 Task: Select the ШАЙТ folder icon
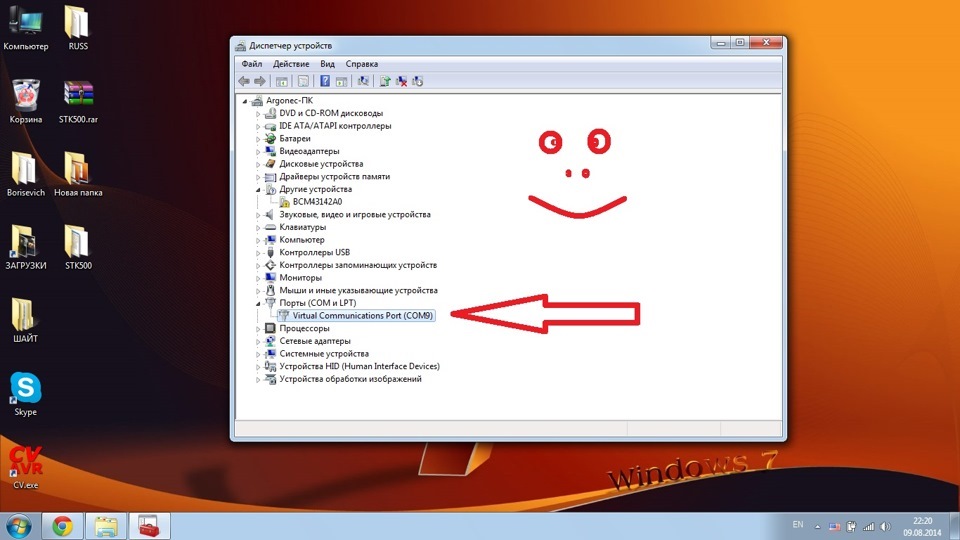tap(26, 320)
